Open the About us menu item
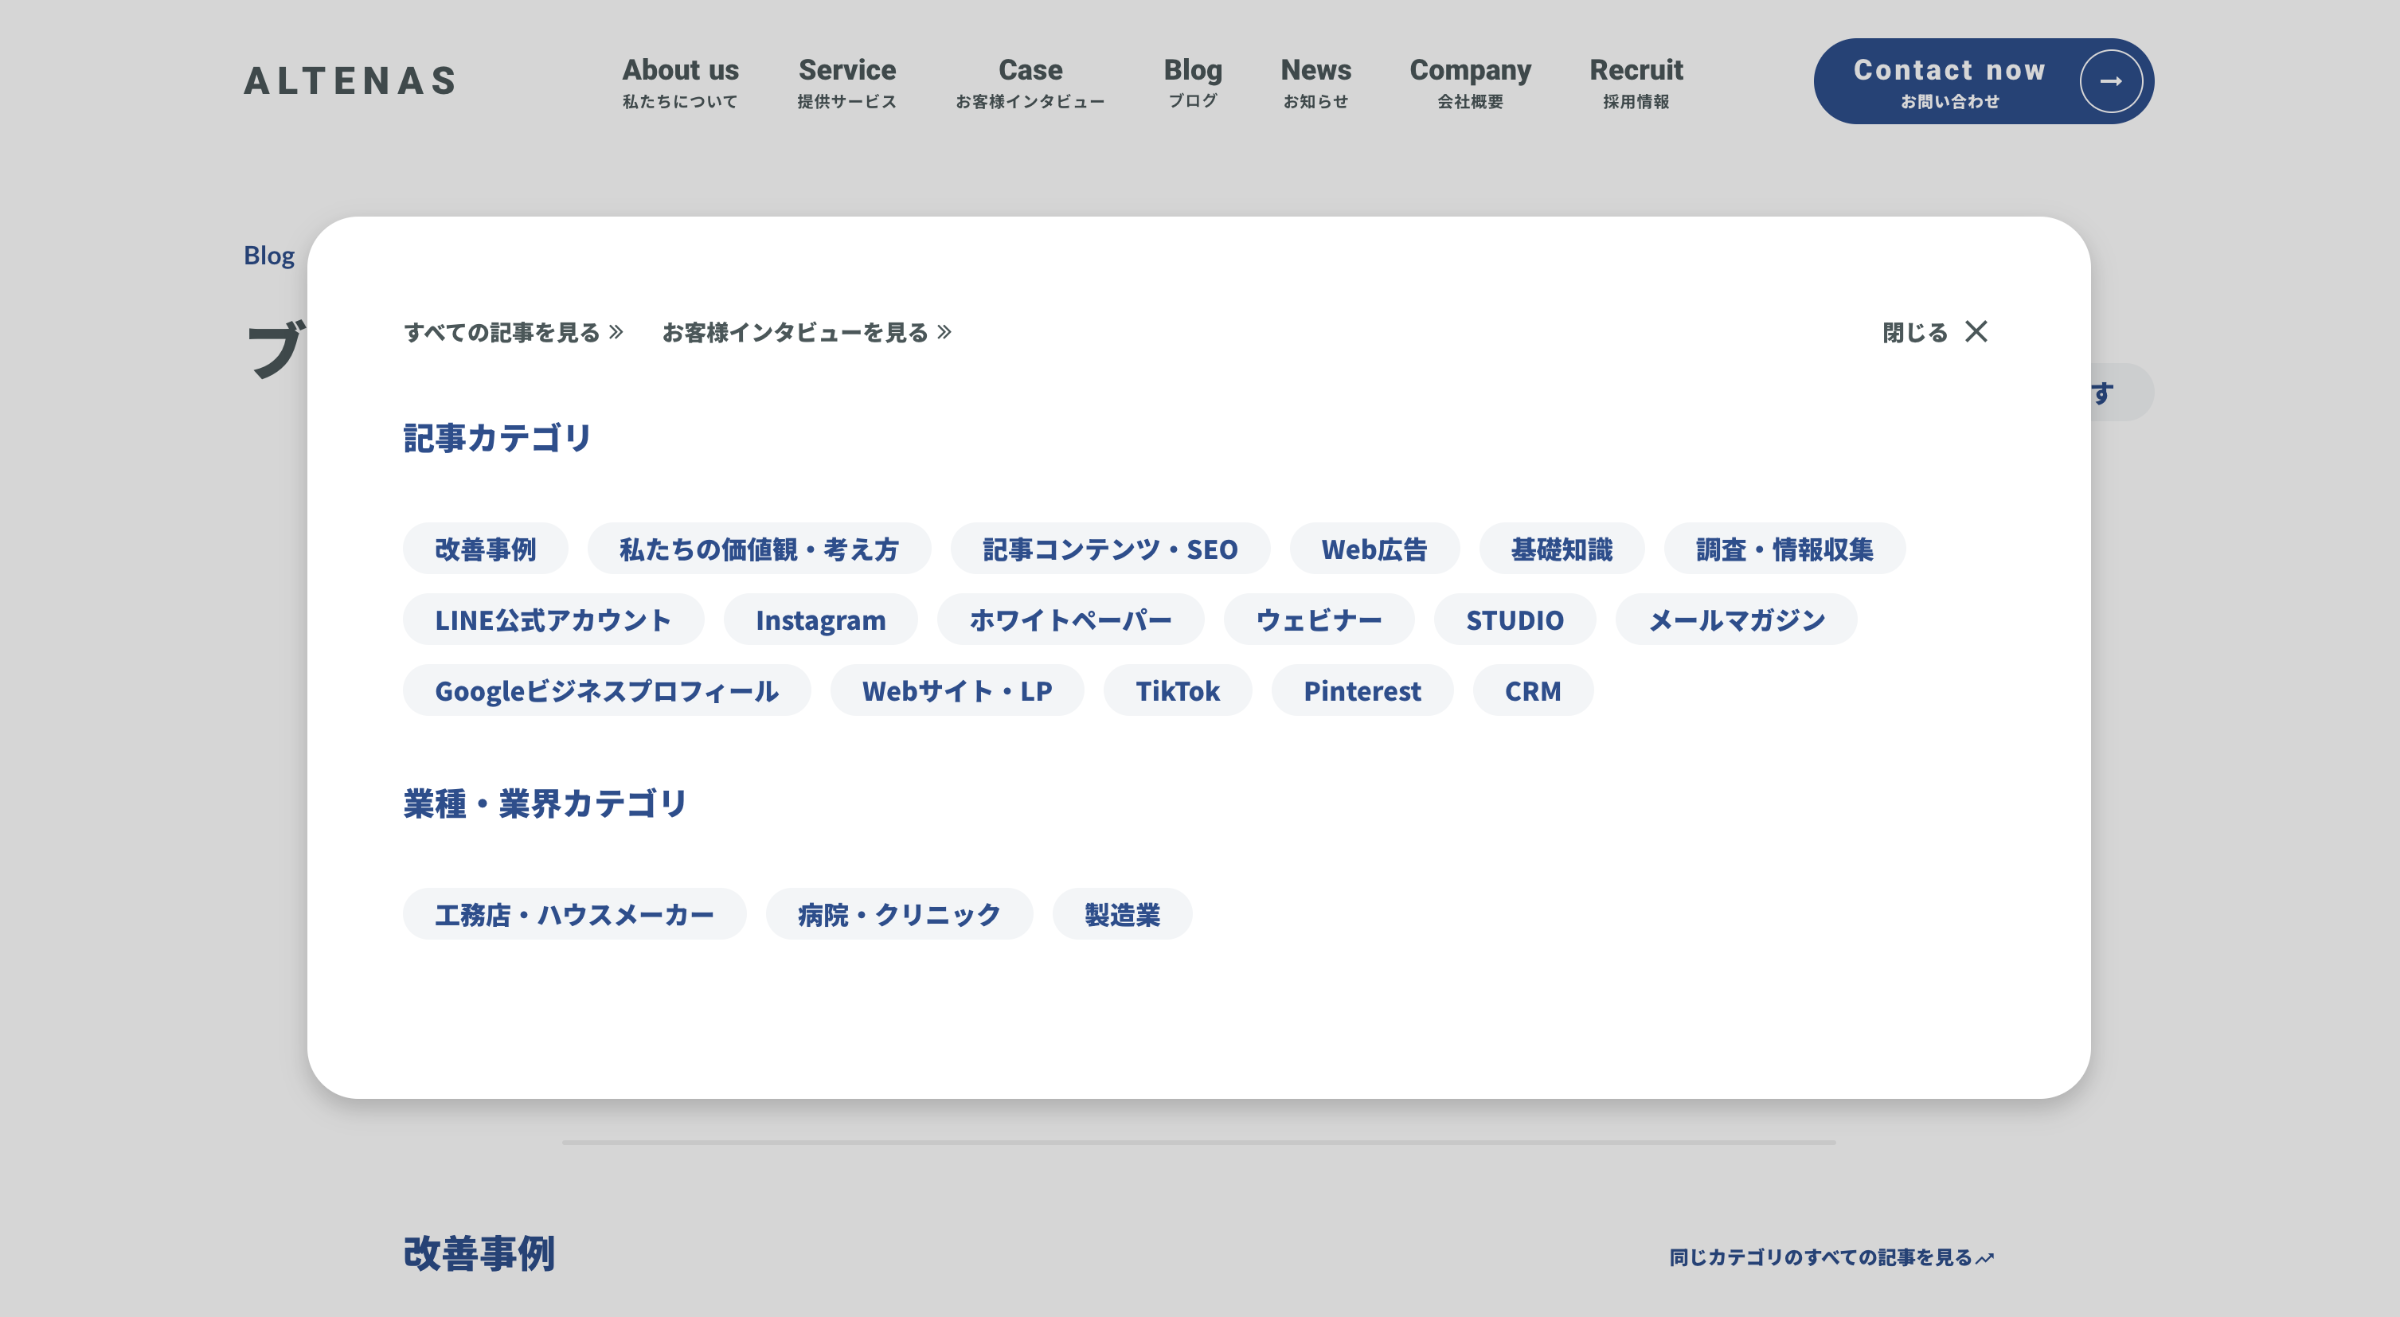Viewport: 2400px width, 1317px height. pos(680,82)
